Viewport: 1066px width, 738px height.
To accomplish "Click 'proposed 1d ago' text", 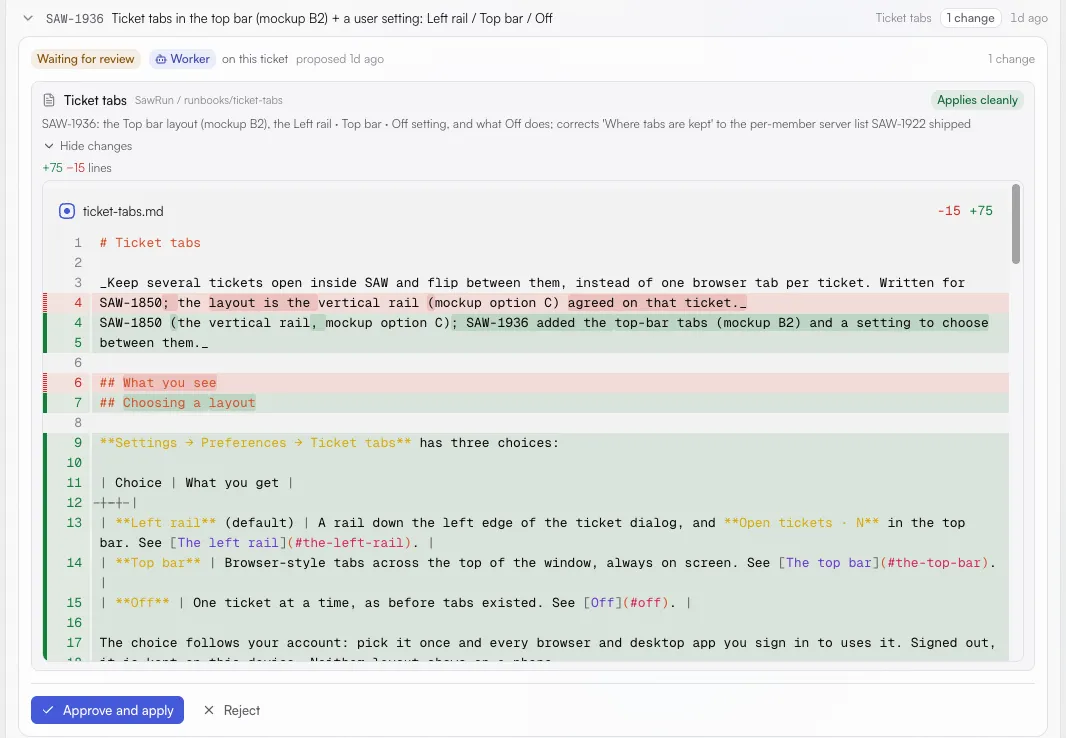I will [x=340, y=59].
